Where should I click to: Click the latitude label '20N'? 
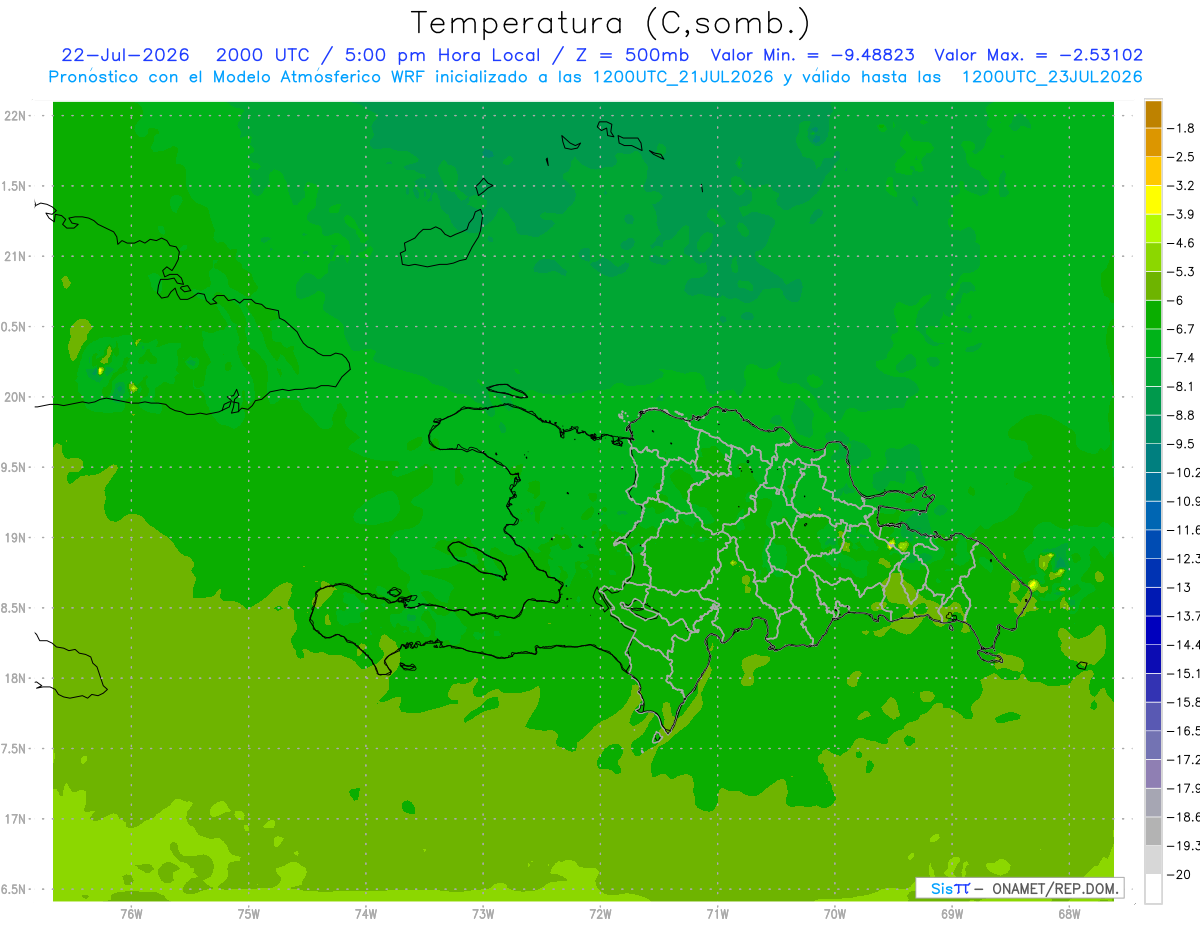16,397
